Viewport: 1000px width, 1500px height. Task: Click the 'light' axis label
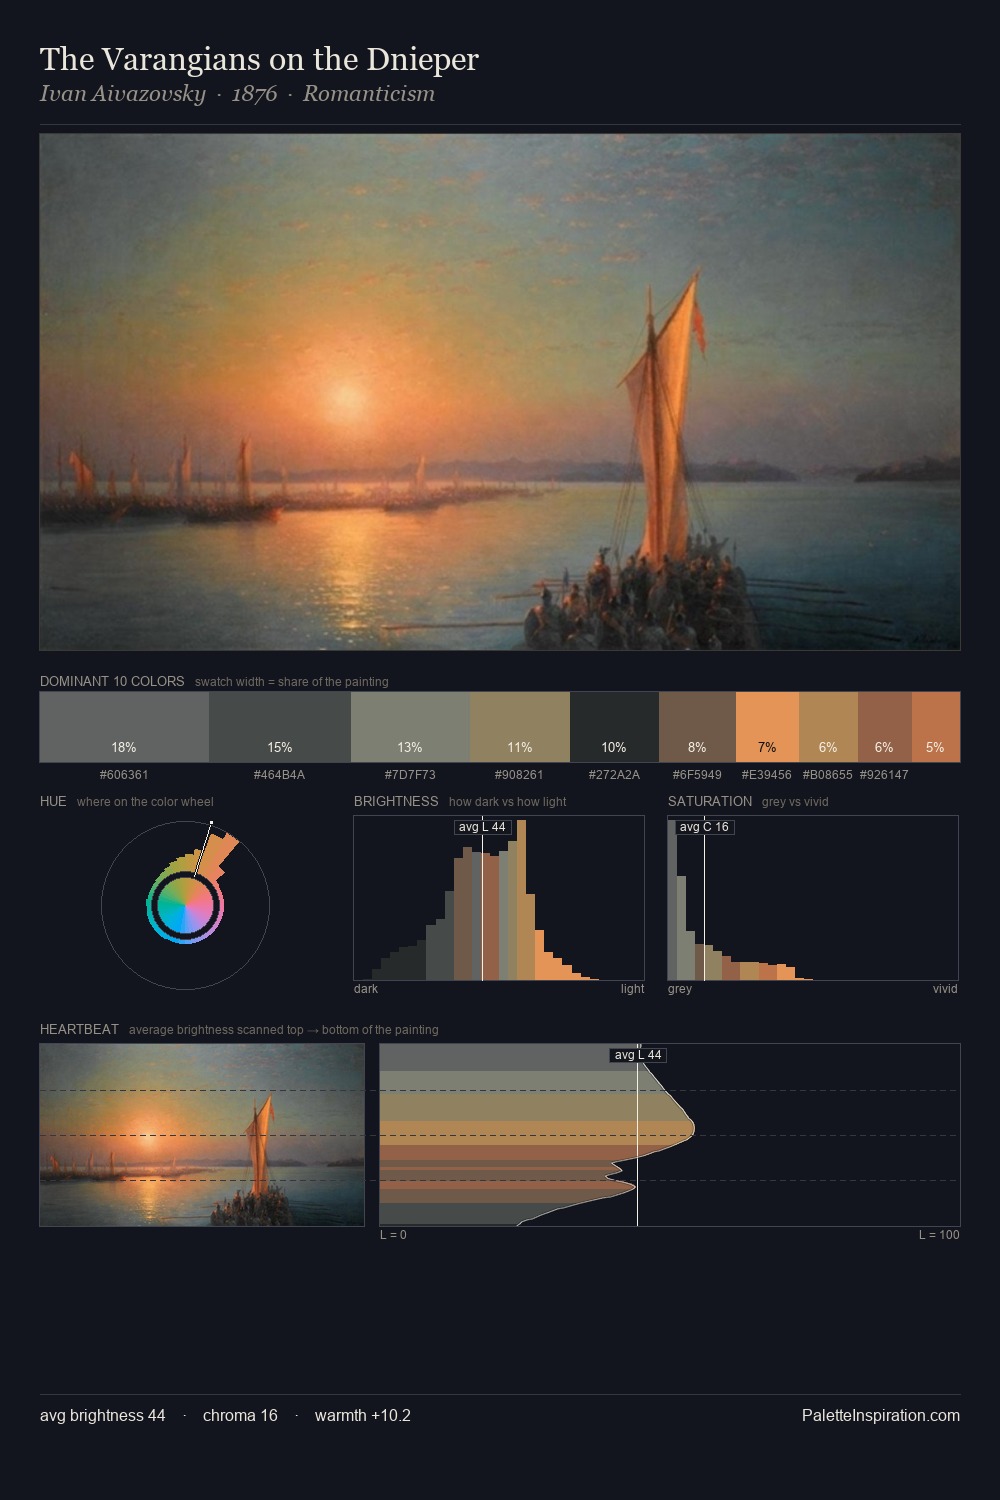click(x=632, y=989)
